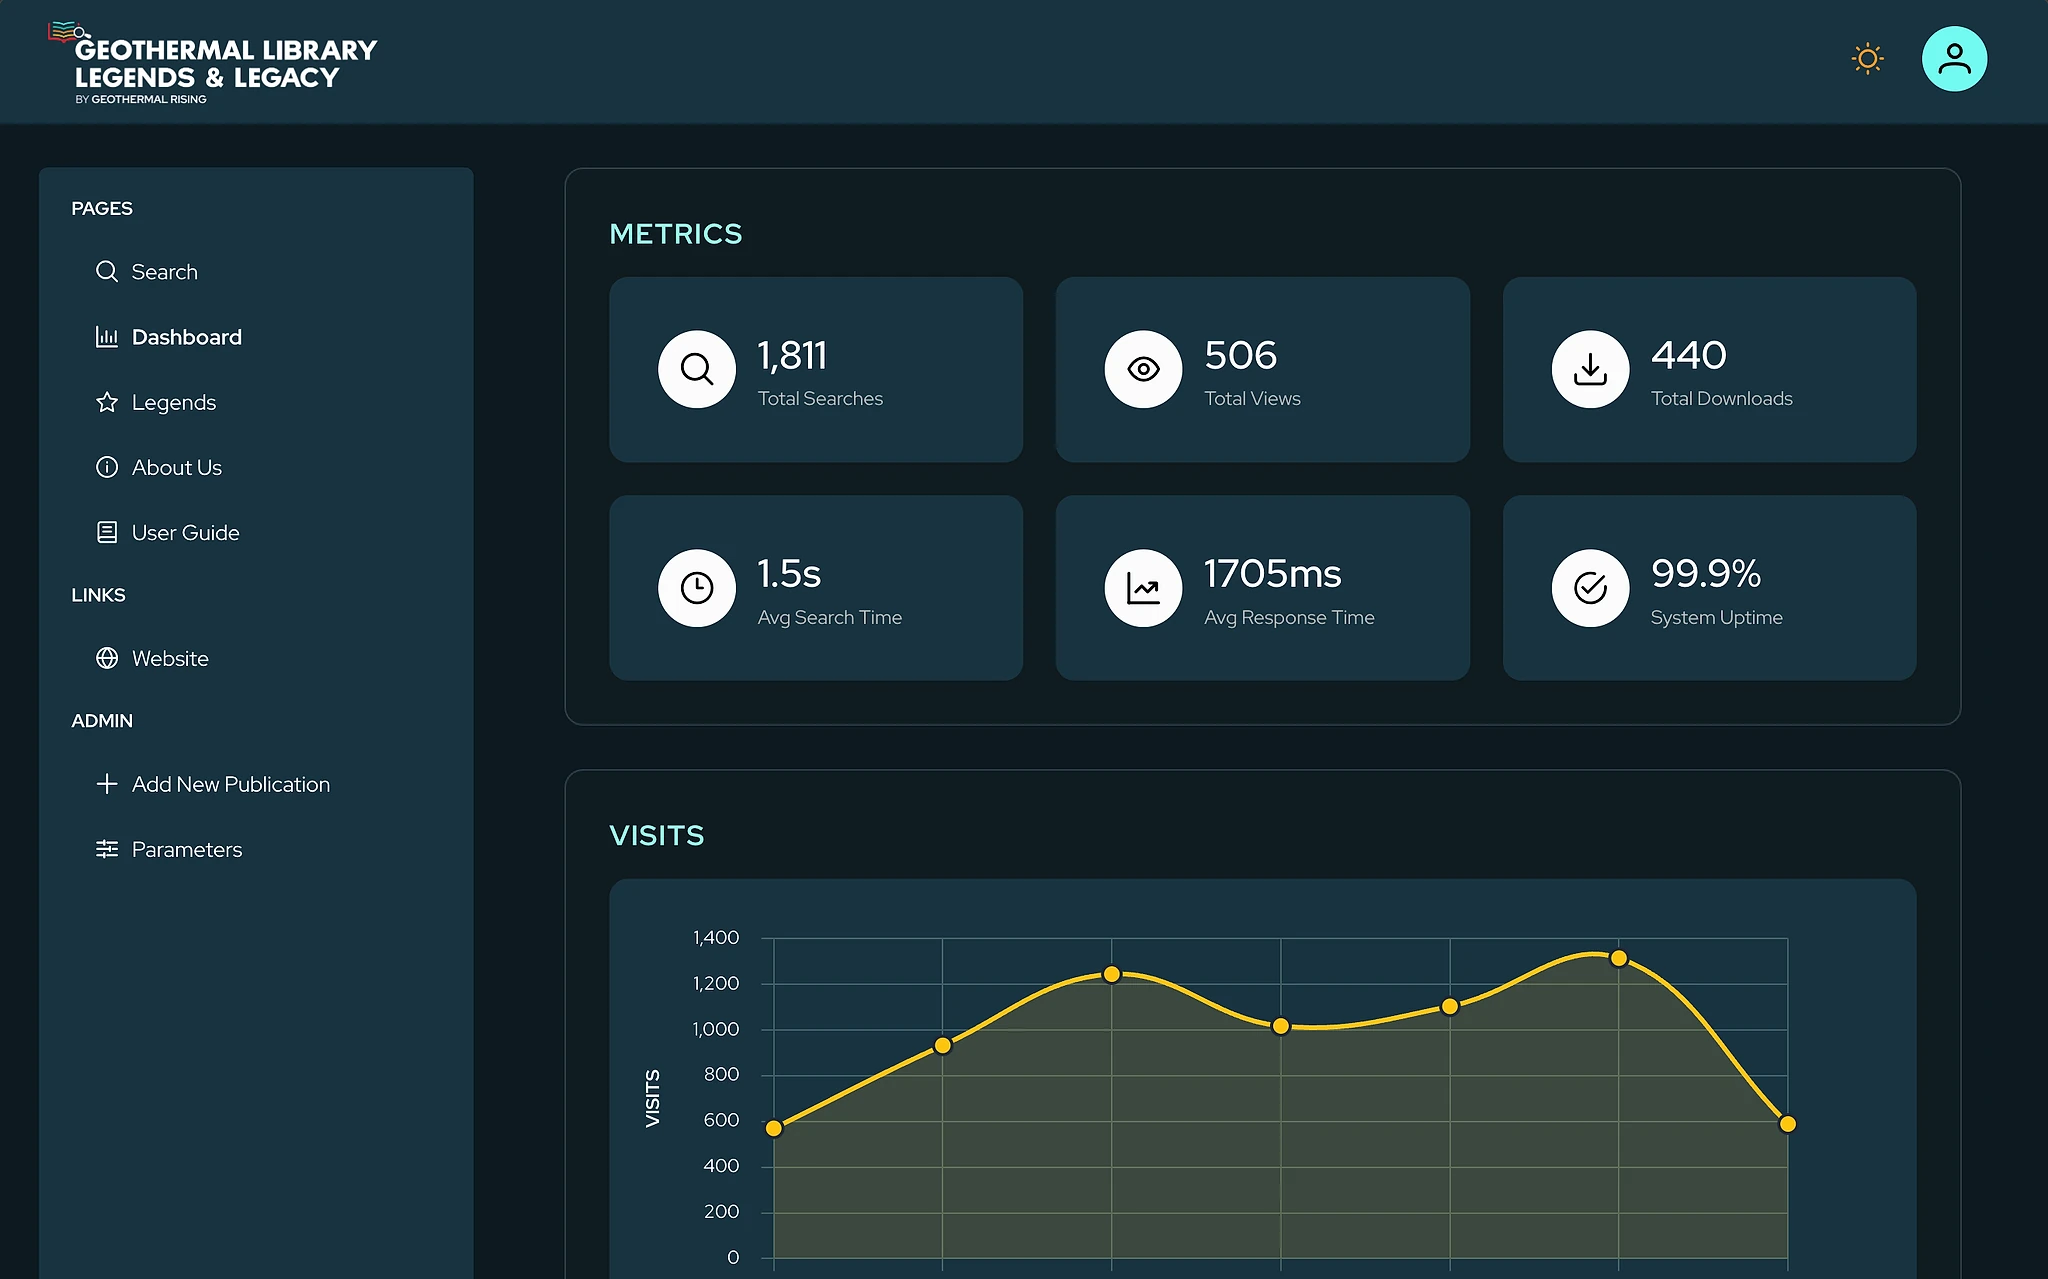This screenshot has height=1279, width=2048.
Task: Click the Total Downloads arrow icon
Action: 1590,369
